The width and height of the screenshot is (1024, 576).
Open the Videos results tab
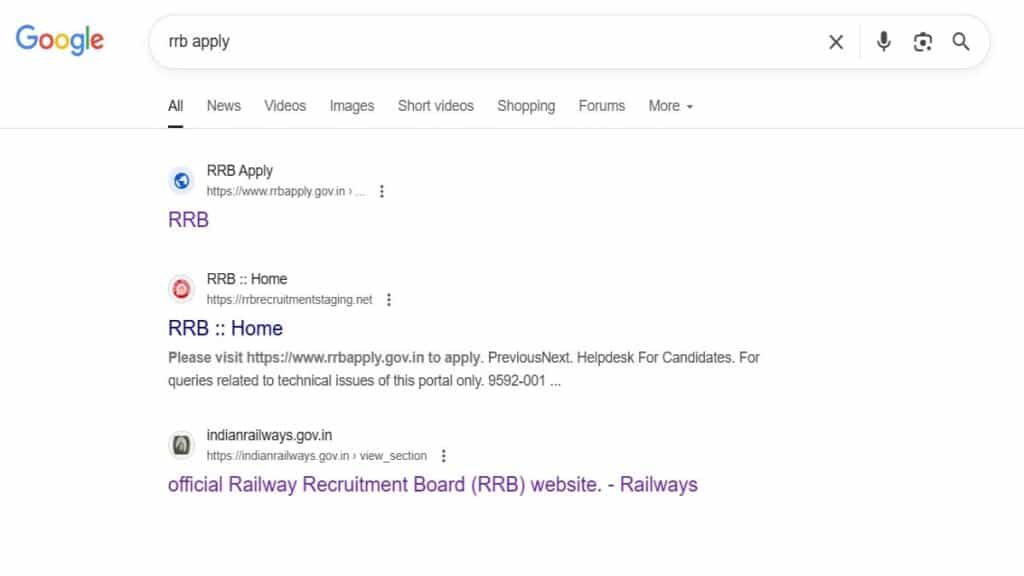pos(285,106)
